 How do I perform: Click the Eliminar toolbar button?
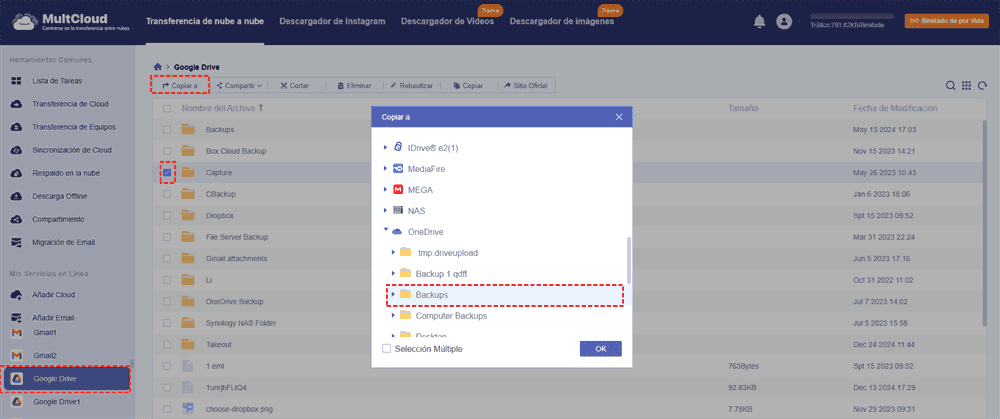(354, 85)
